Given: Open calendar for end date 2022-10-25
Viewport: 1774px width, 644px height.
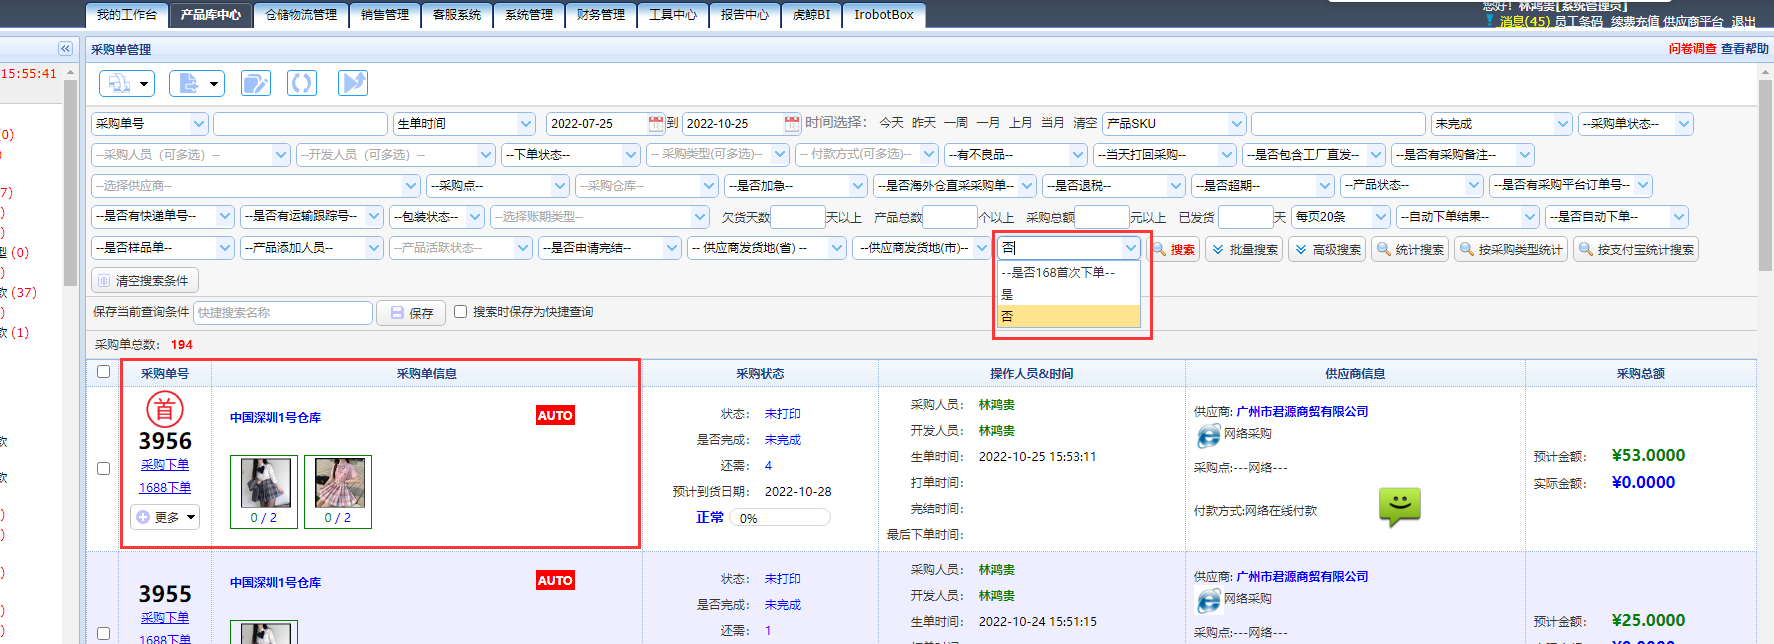Looking at the screenshot, I should coord(792,124).
